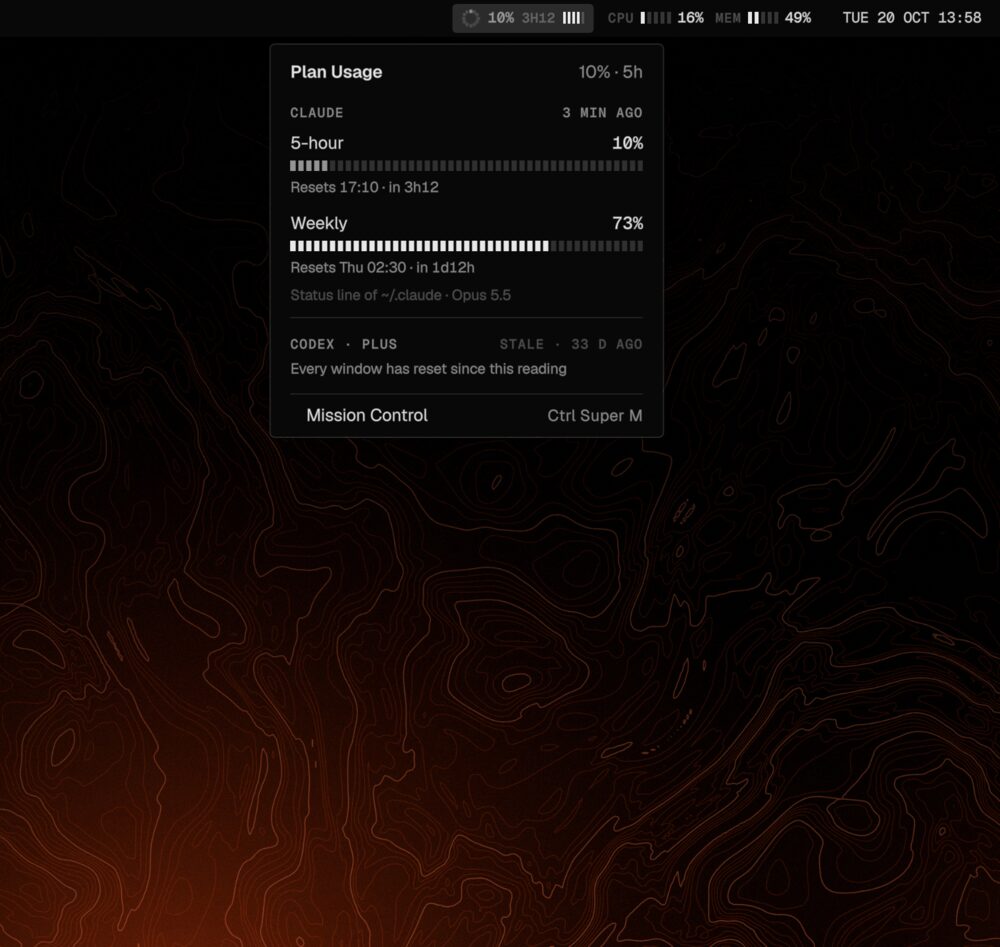Click the 3H12 countdown in top bar
The width and height of the screenshot is (1000, 947).
(x=538, y=18)
